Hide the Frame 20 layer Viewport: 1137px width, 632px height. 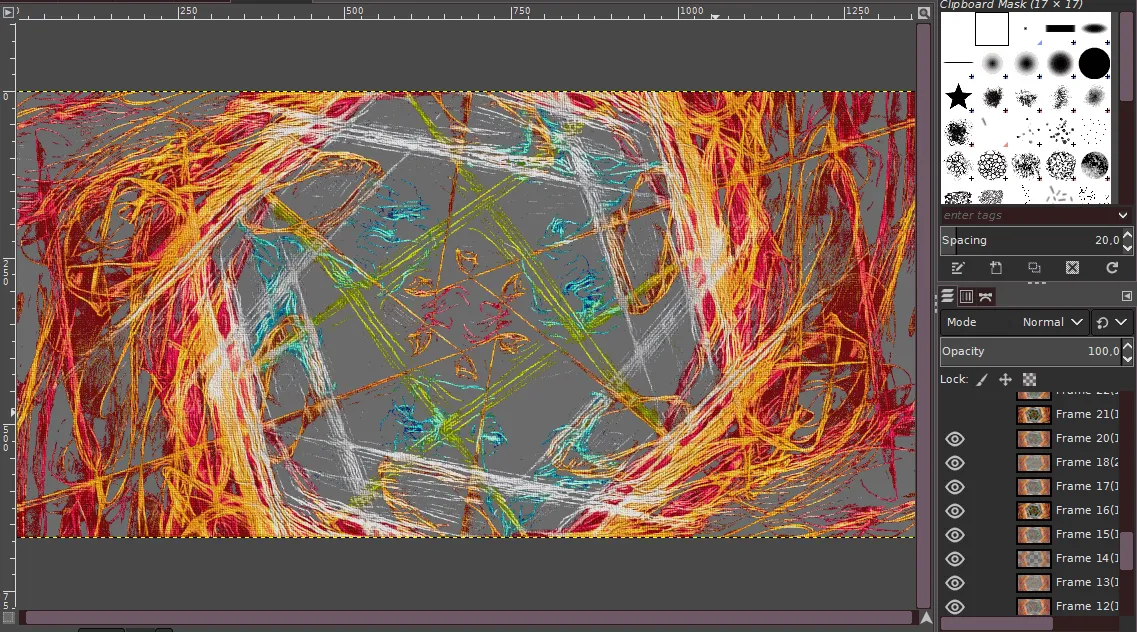coord(955,438)
